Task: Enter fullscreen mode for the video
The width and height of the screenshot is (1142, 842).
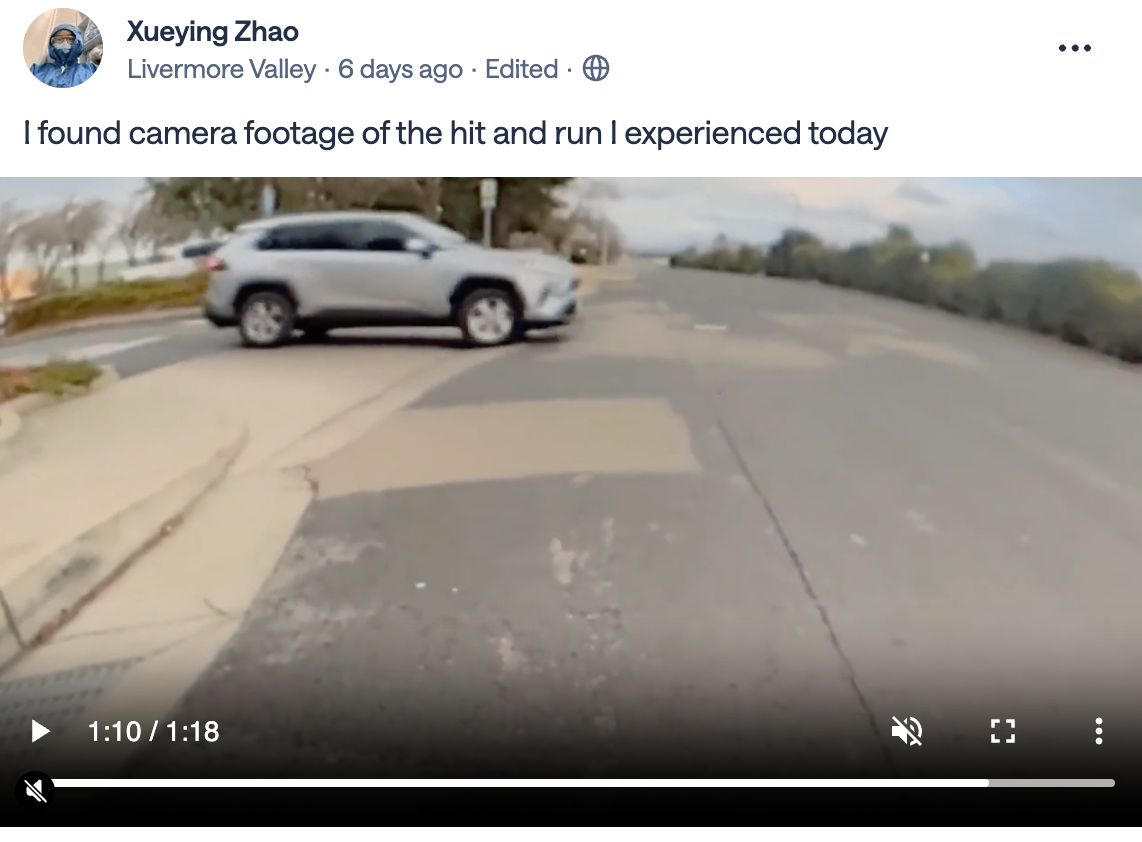Action: [x=1003, y=731]
